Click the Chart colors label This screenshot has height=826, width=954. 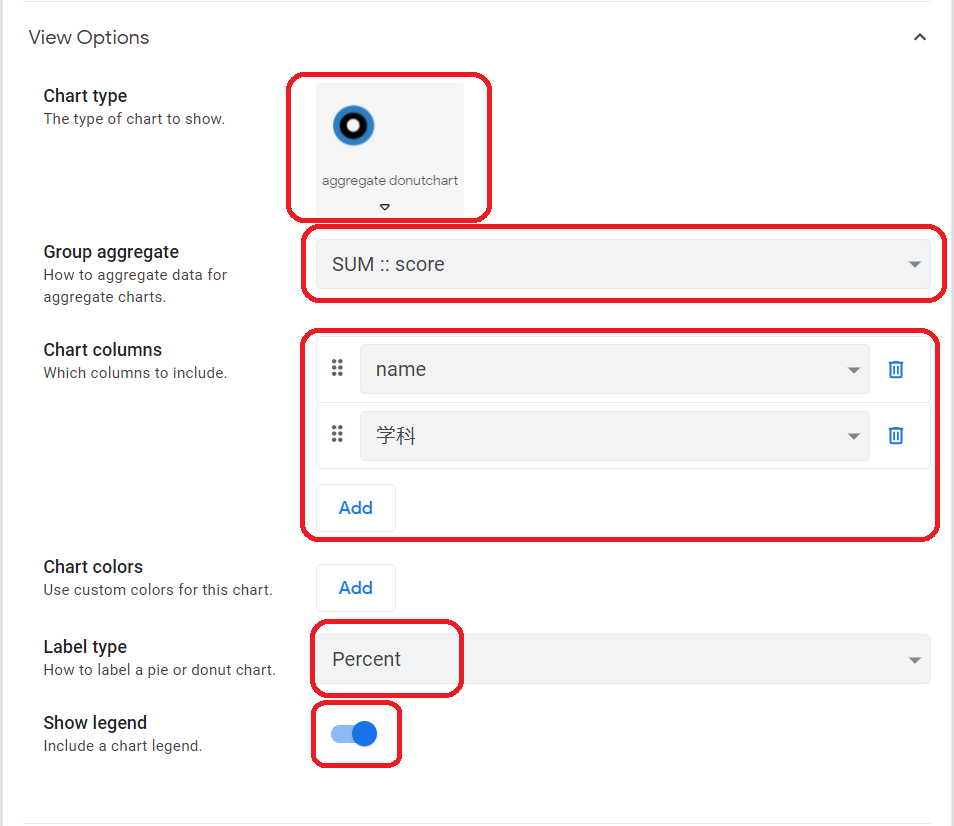(x=93, y=566)
